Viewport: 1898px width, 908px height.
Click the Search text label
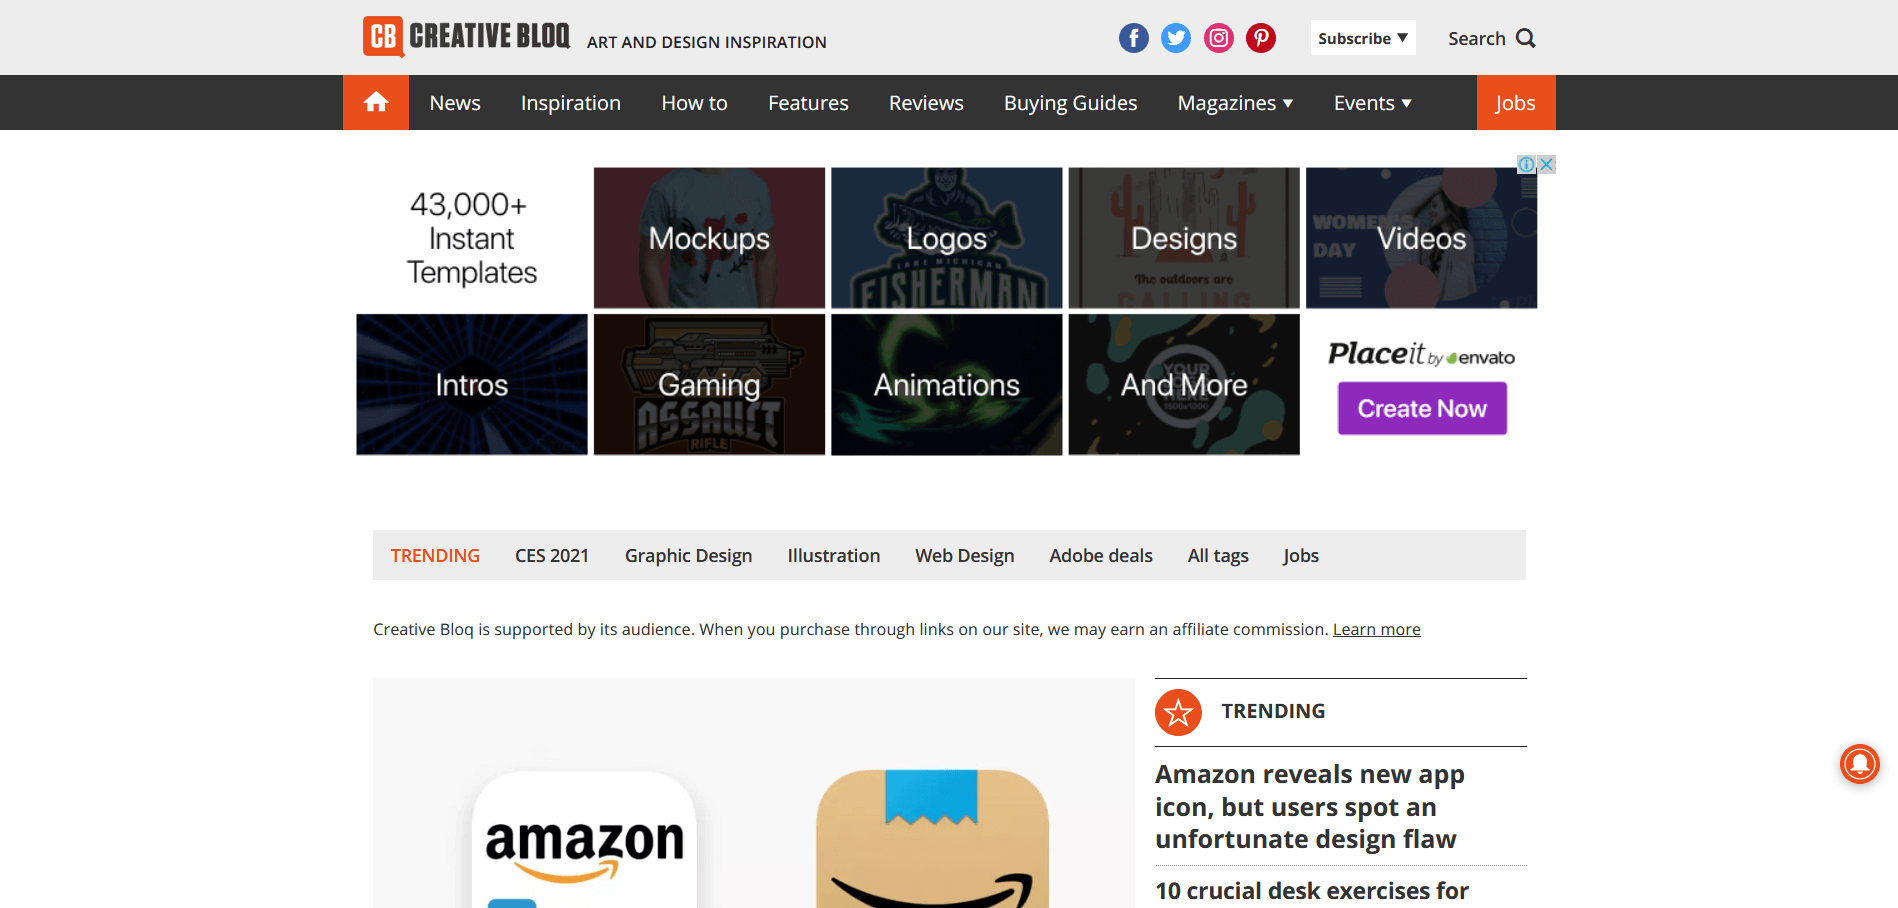coord(1476,38)
